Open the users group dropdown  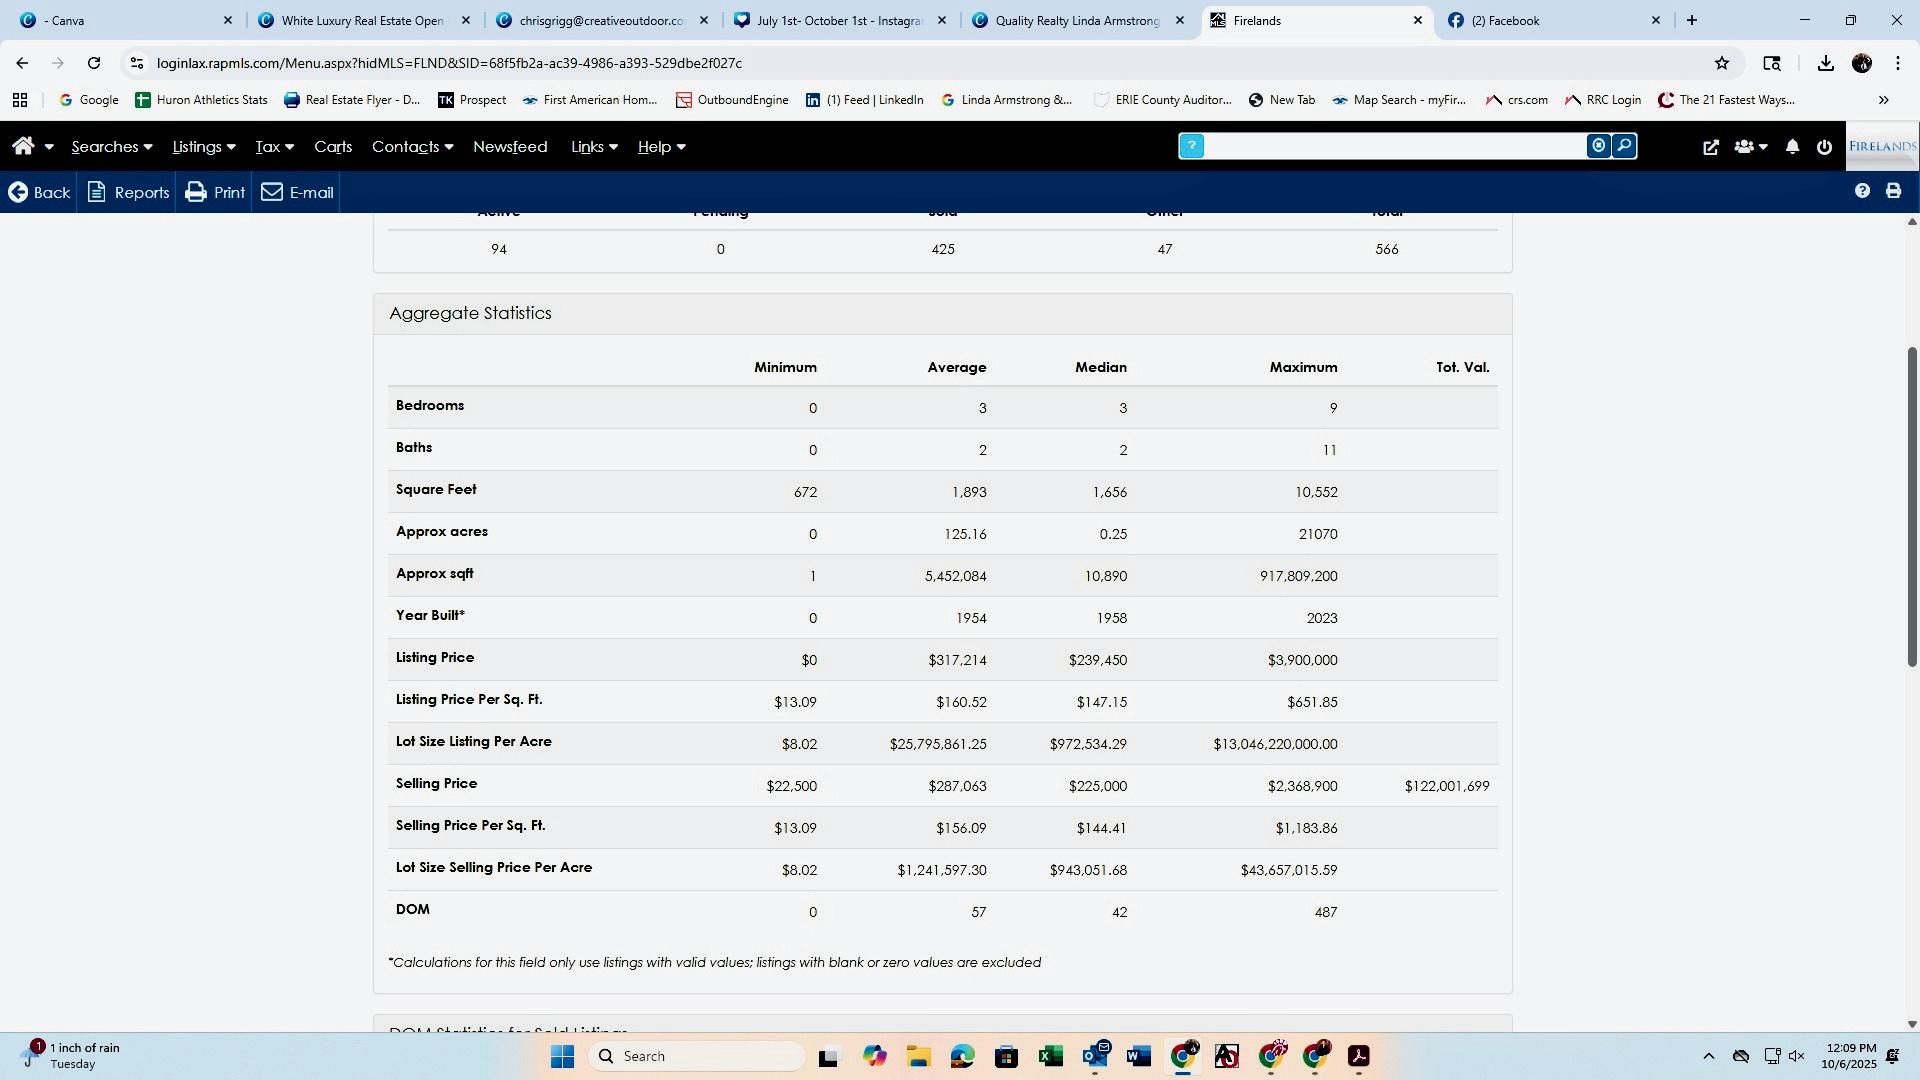[x=1750, y=147]
